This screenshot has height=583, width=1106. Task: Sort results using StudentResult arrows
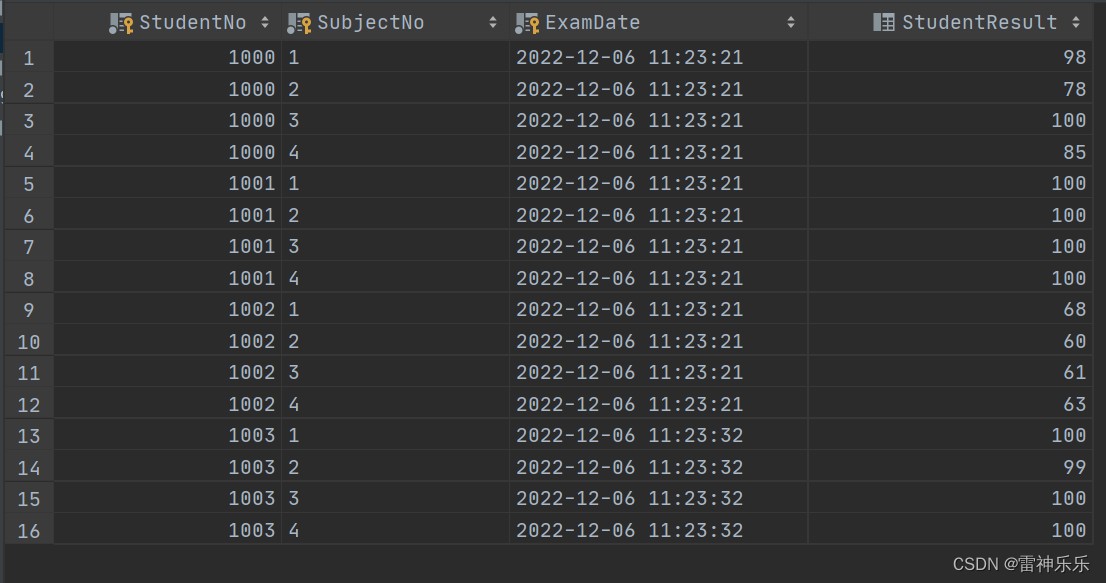tap(1076, 23)
